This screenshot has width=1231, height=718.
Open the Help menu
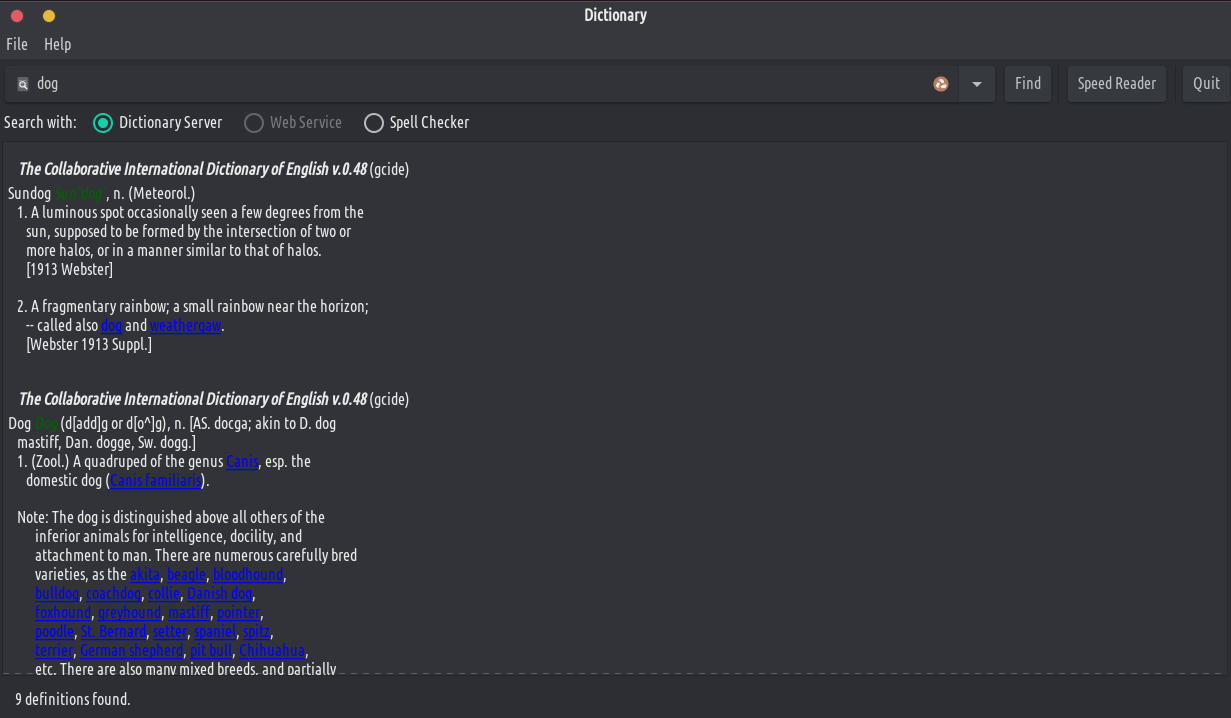click(x=57, y=44)
